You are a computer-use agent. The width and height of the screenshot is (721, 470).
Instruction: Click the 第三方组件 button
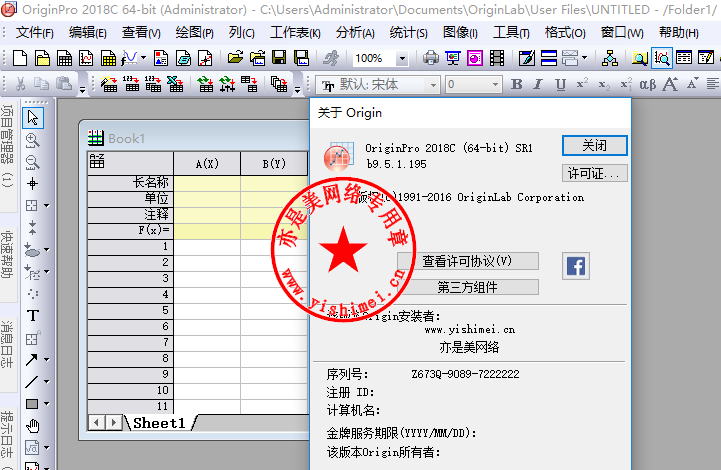468,287
